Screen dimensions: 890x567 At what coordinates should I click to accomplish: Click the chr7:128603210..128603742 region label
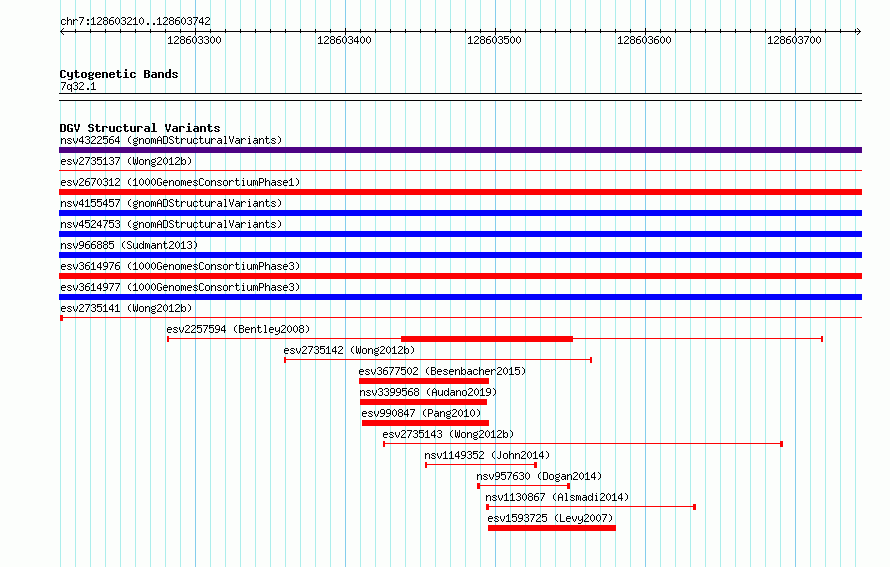pyautogui.click(x=135, y=21)
